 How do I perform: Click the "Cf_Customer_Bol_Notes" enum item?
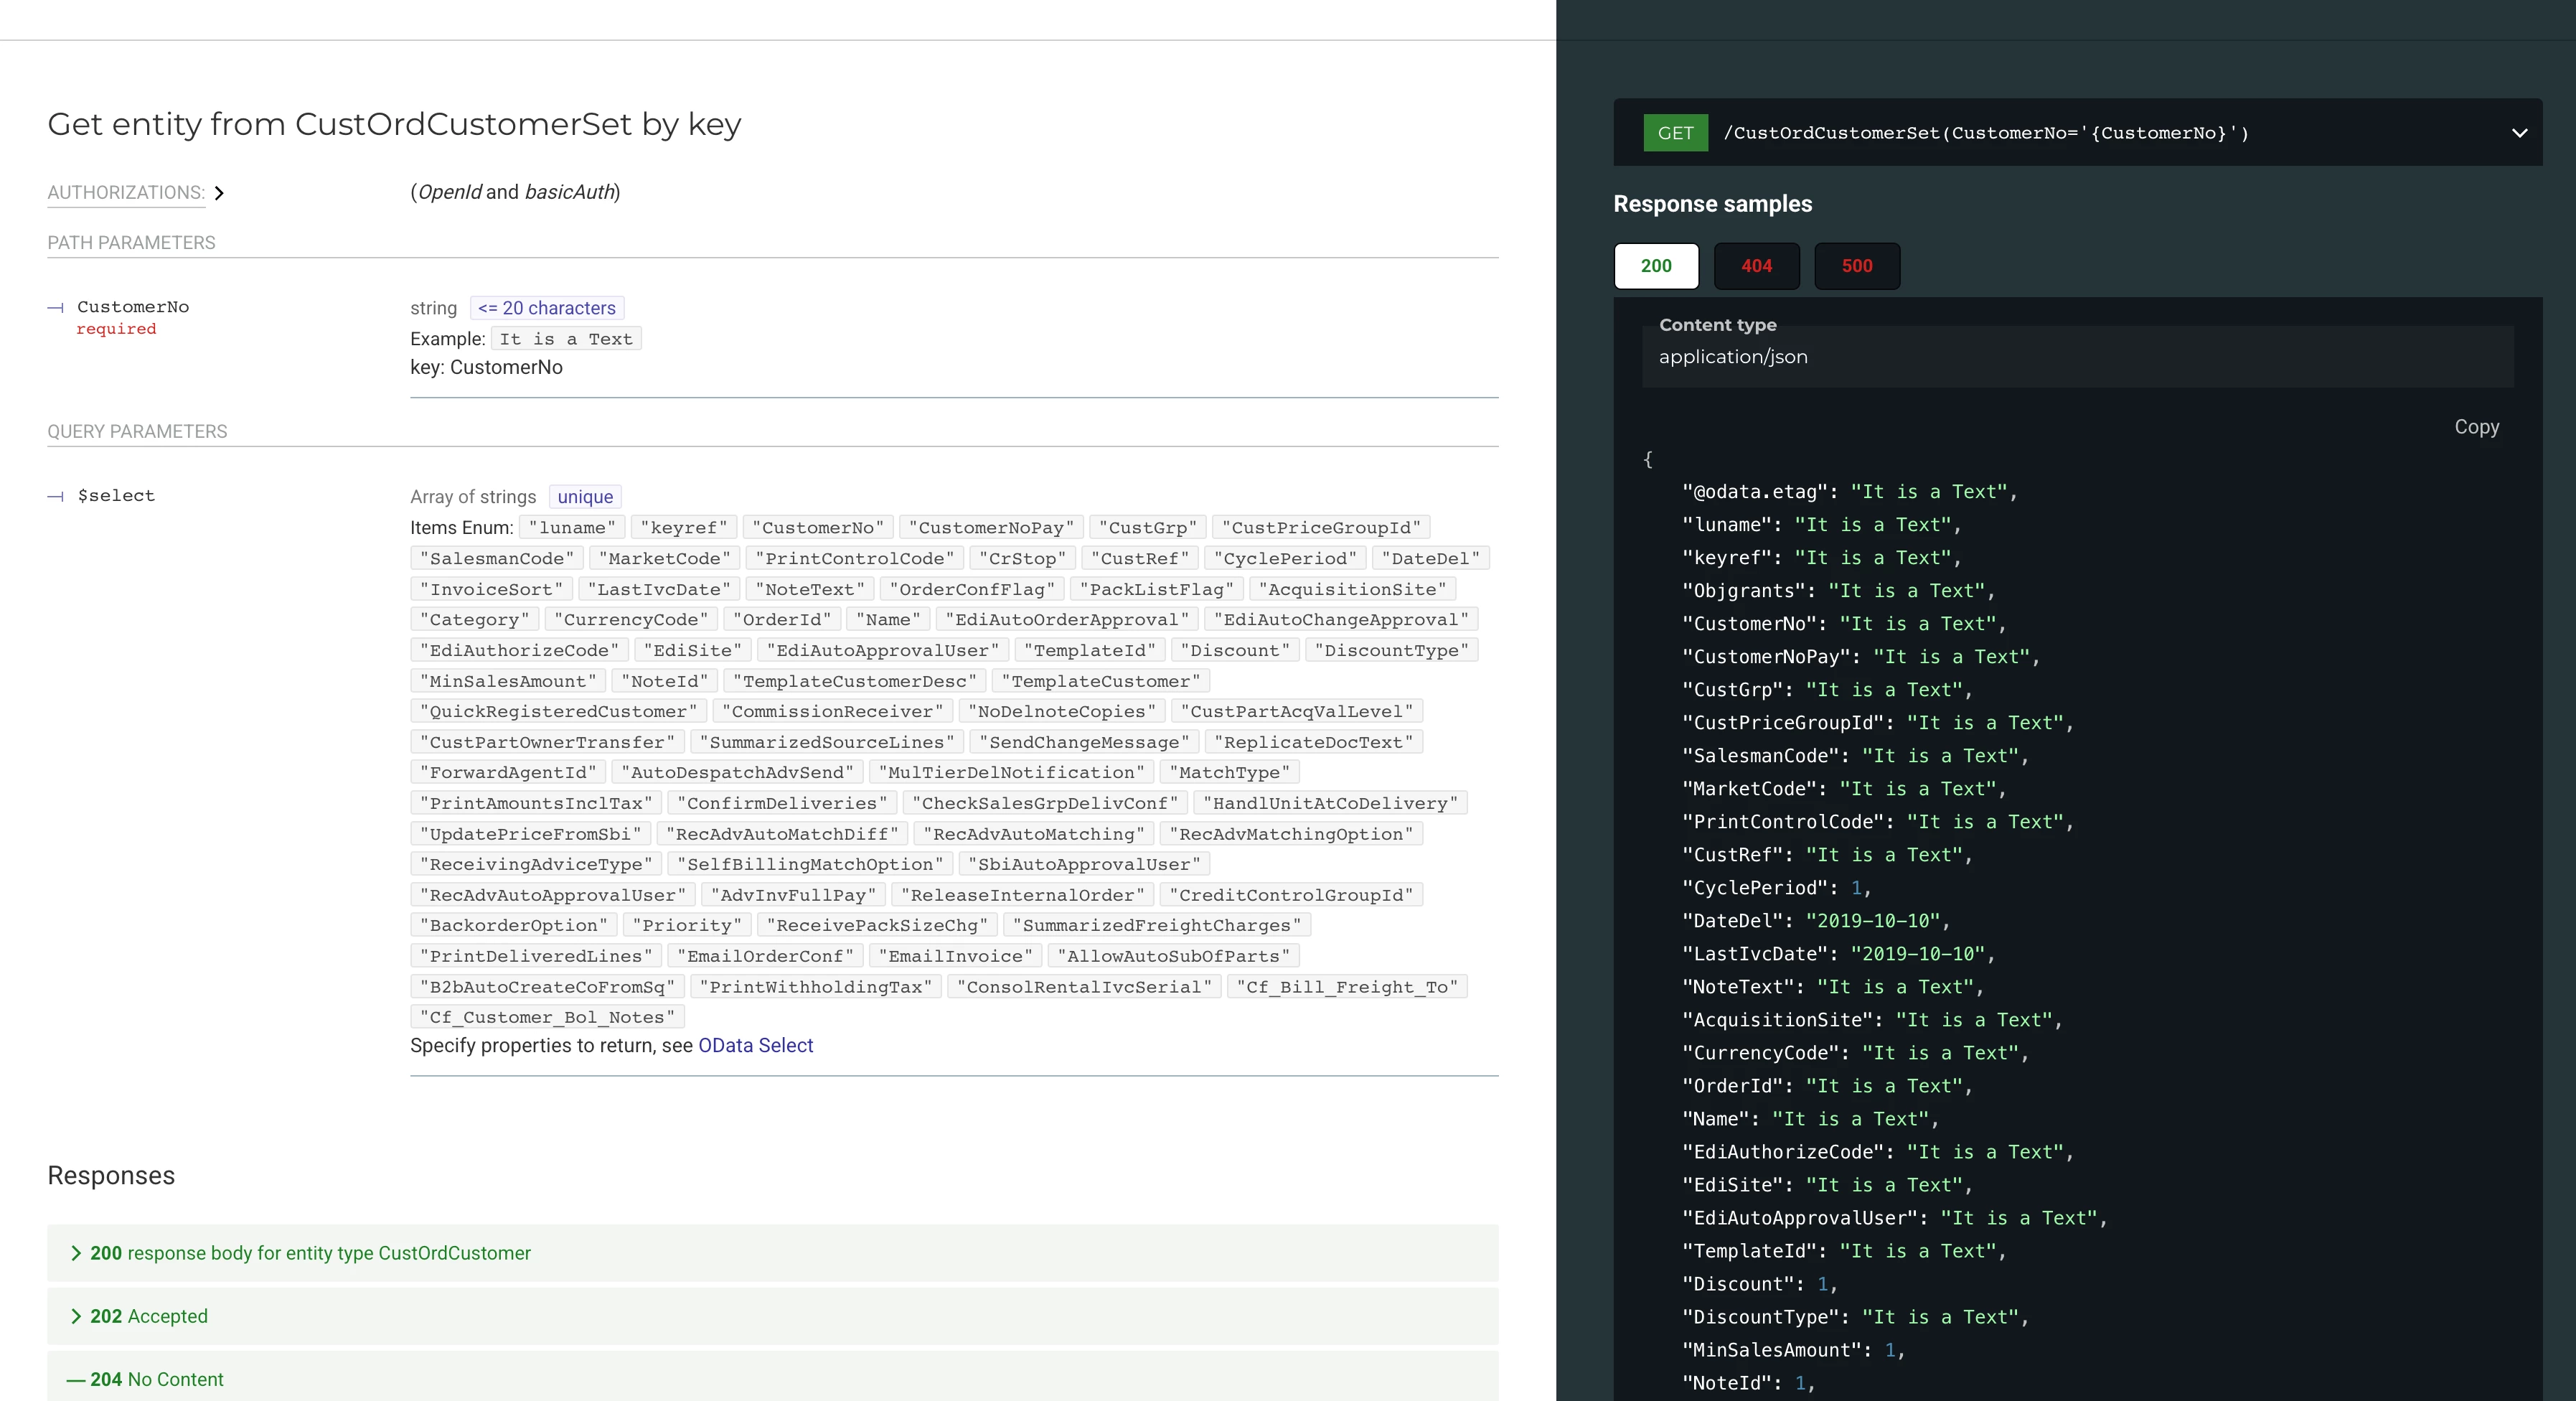pos(547,1017)
